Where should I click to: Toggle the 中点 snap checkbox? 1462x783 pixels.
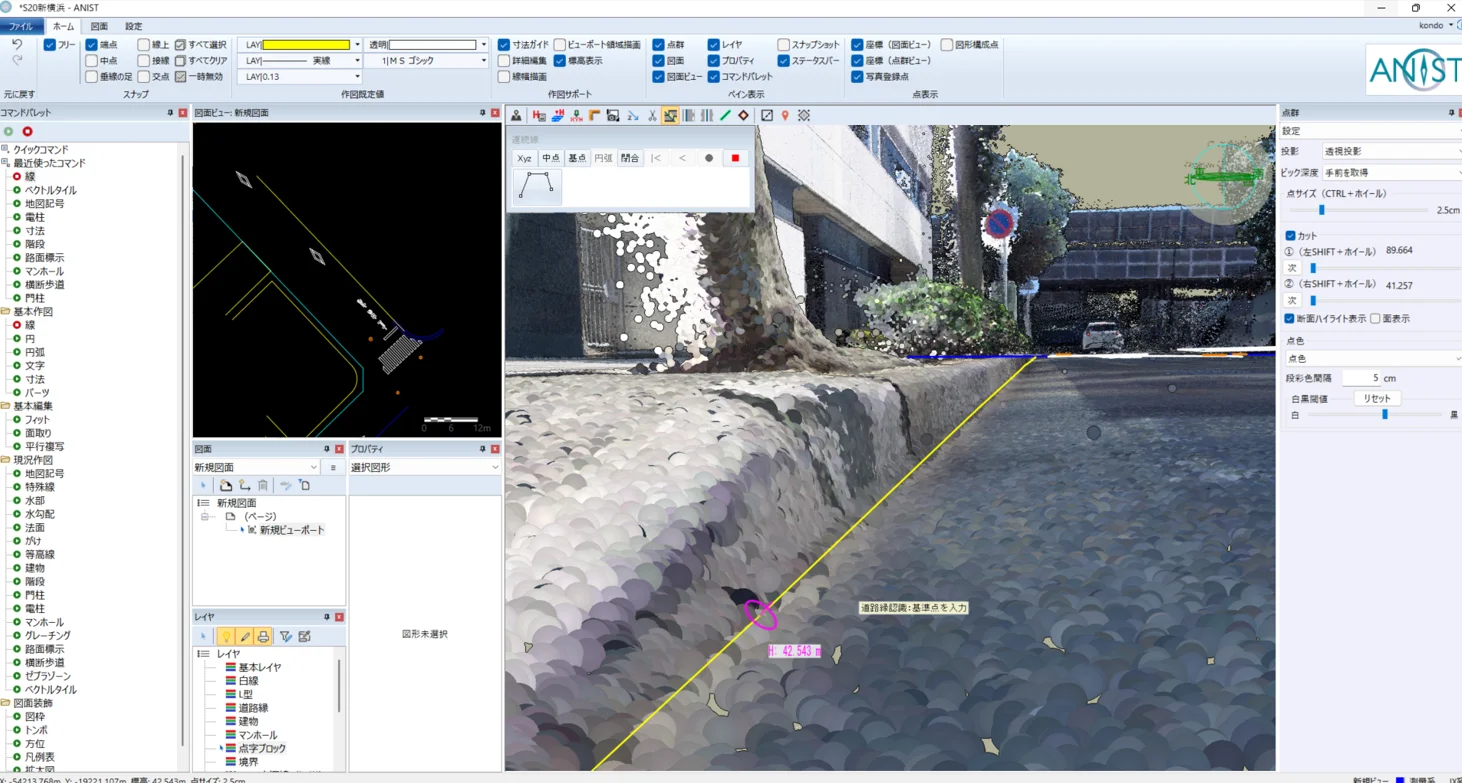pyautogui.click(x=92, y=61)
